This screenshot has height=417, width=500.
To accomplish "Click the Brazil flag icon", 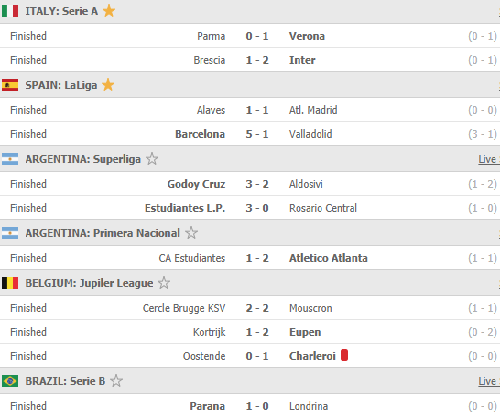I will click(10, 381).
